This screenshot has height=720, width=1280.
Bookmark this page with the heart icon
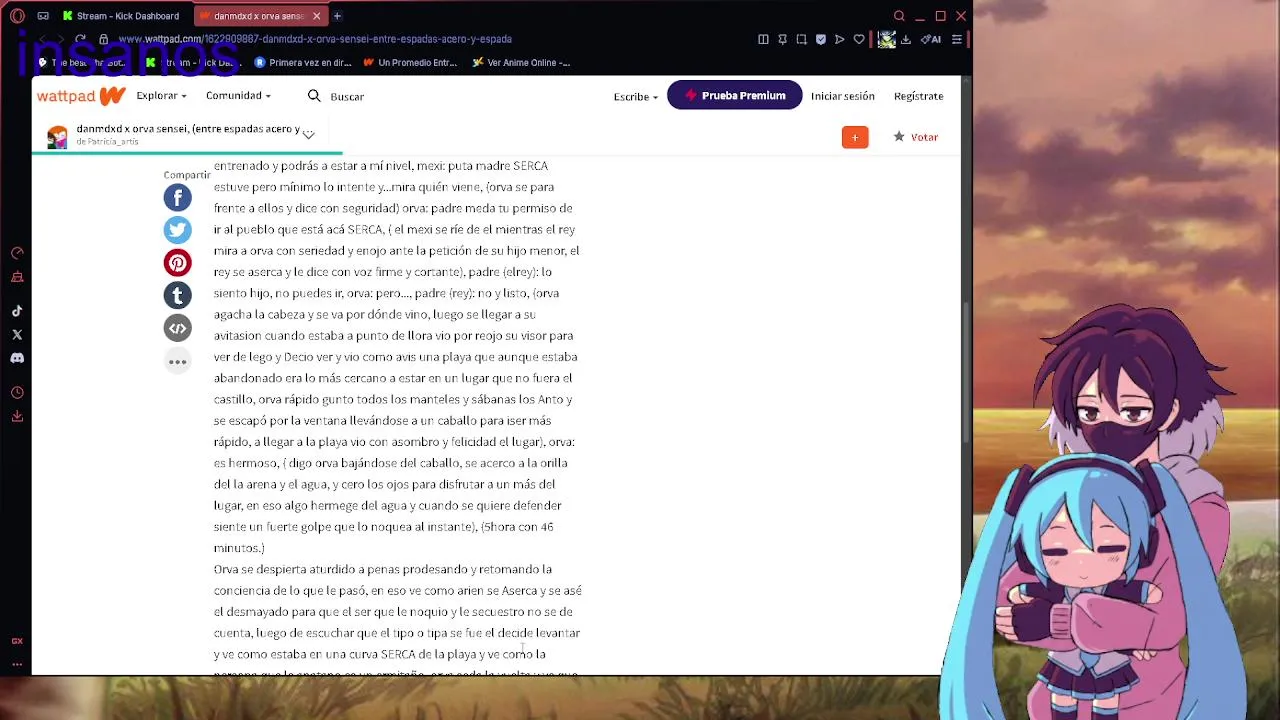tap(859, 39)
